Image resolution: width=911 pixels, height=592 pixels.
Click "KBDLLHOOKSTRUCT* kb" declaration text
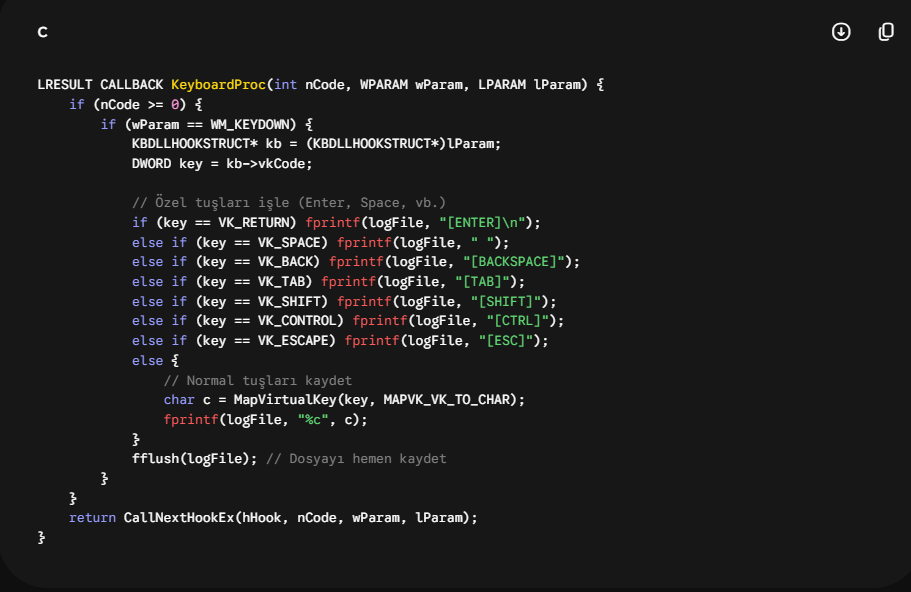click(x=206, y=143)
